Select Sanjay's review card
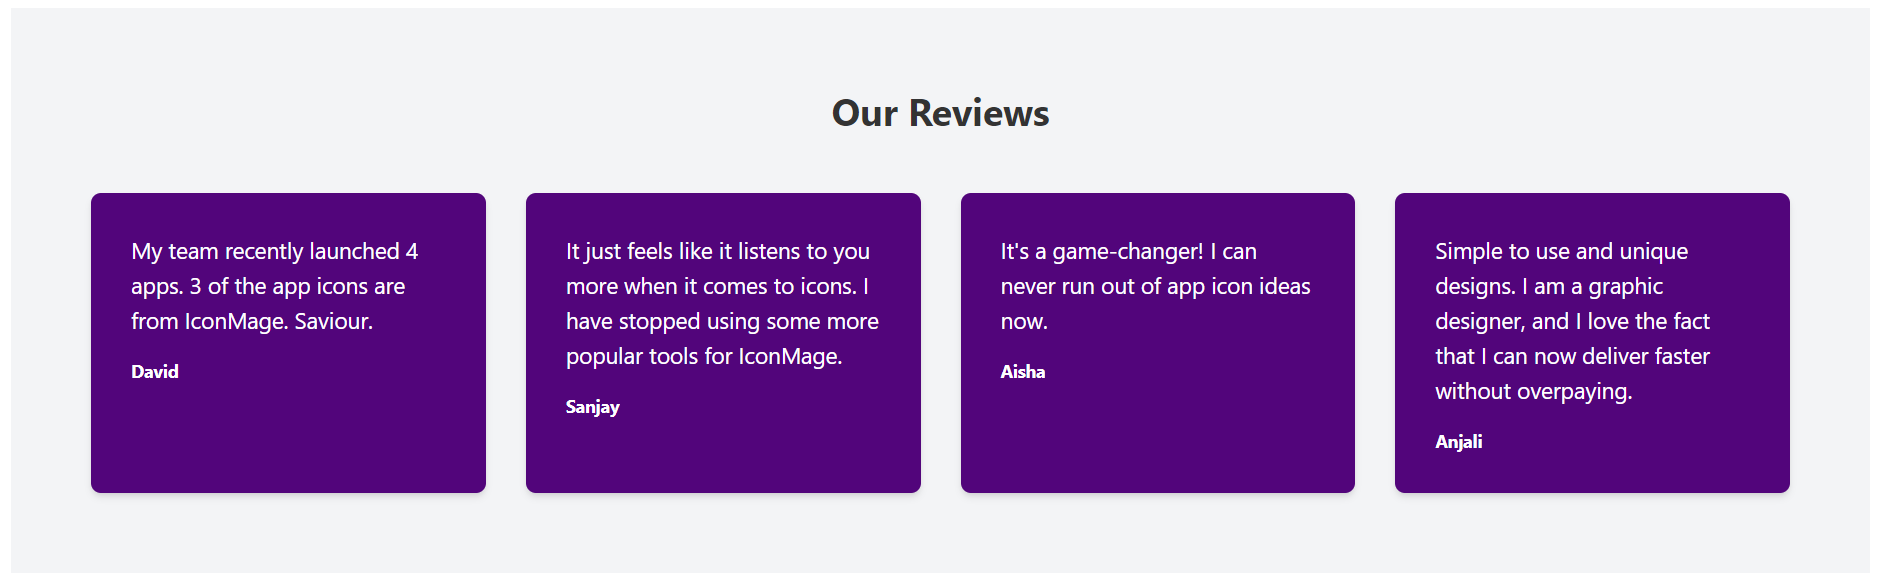1877x580 pixels. [x=723, y=343]
